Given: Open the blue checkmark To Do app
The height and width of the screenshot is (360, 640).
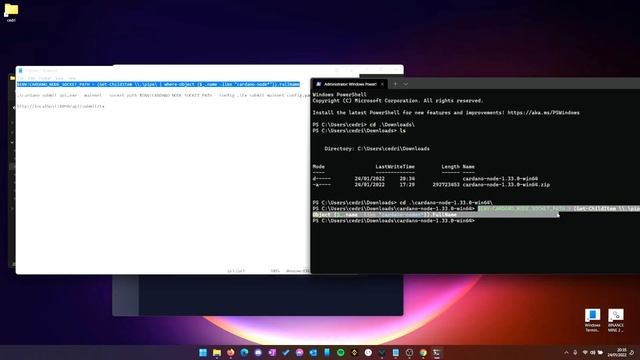Looking at the screenshot, I should click(286, 353).
